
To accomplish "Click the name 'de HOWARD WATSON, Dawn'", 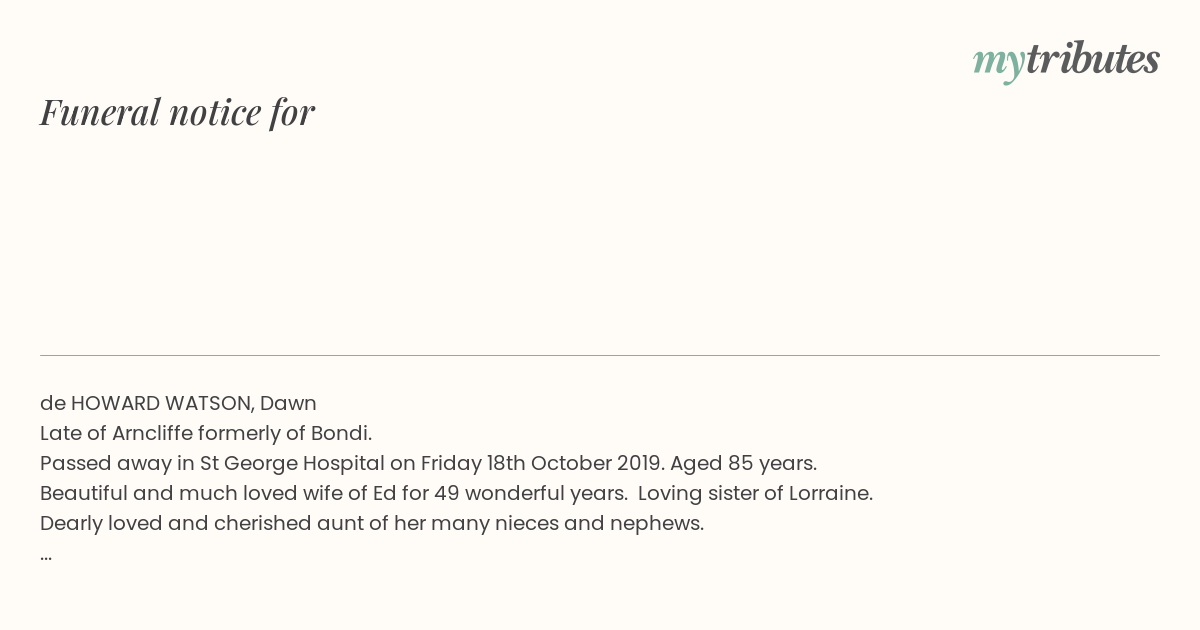I will (x=178, y=403).
